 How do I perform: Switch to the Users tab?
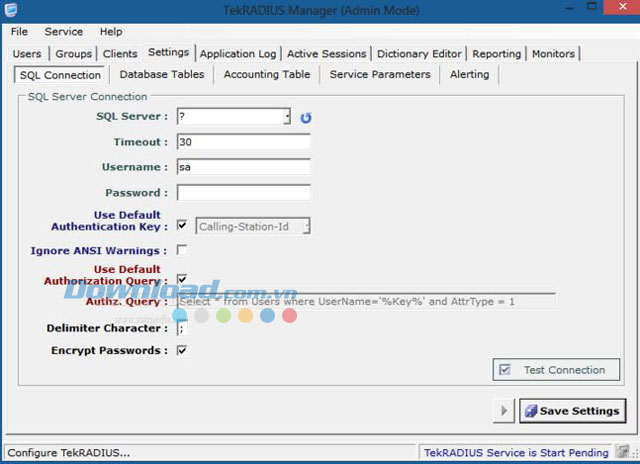click(27, 53)
